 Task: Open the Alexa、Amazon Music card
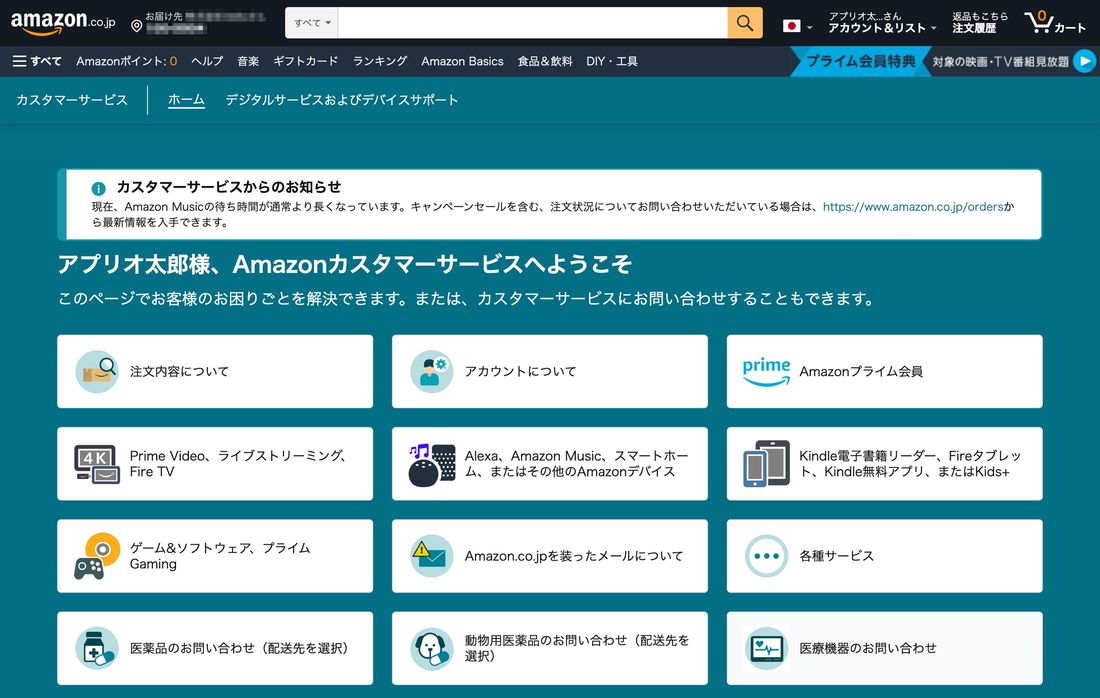(x=549, y=464)
